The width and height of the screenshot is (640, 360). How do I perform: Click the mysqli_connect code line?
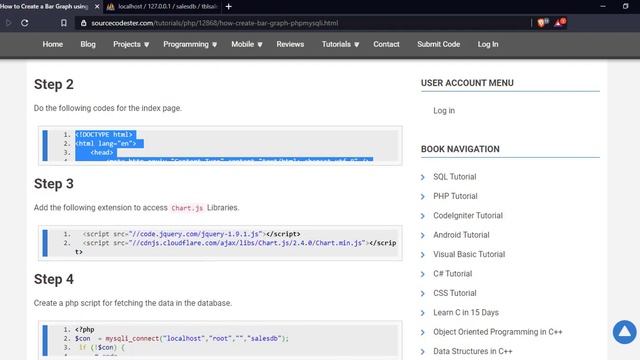click(x=182, y=338)
